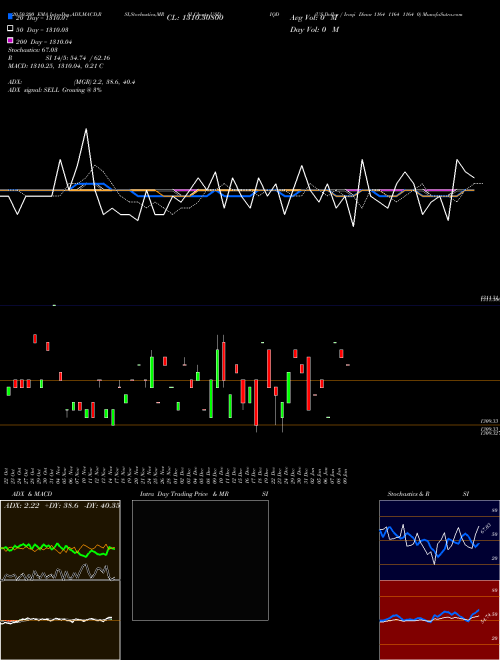Click the 'Stochastics & R' panel title

408,494
